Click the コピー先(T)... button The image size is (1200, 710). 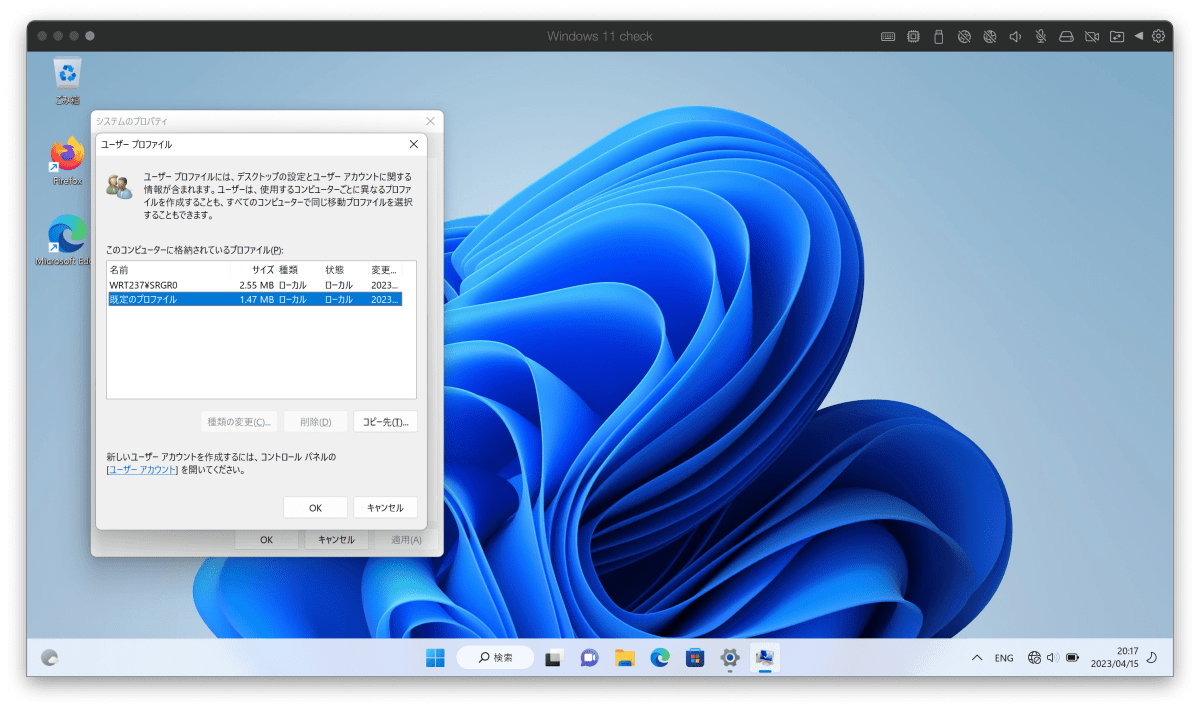click(x=385, y=422)
